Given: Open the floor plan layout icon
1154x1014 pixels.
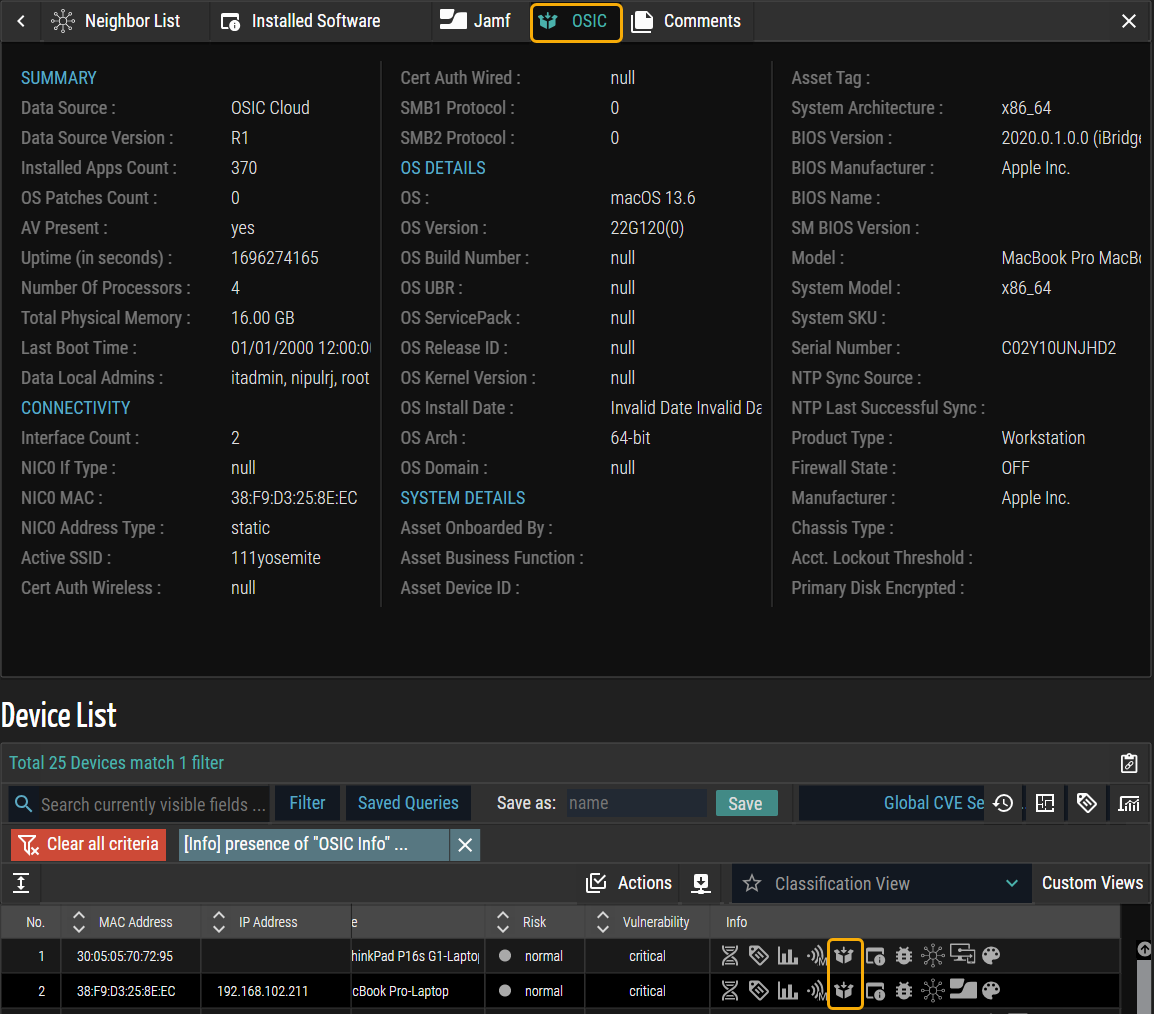Looking at the screenshot, I should (x=1045, y=803).
